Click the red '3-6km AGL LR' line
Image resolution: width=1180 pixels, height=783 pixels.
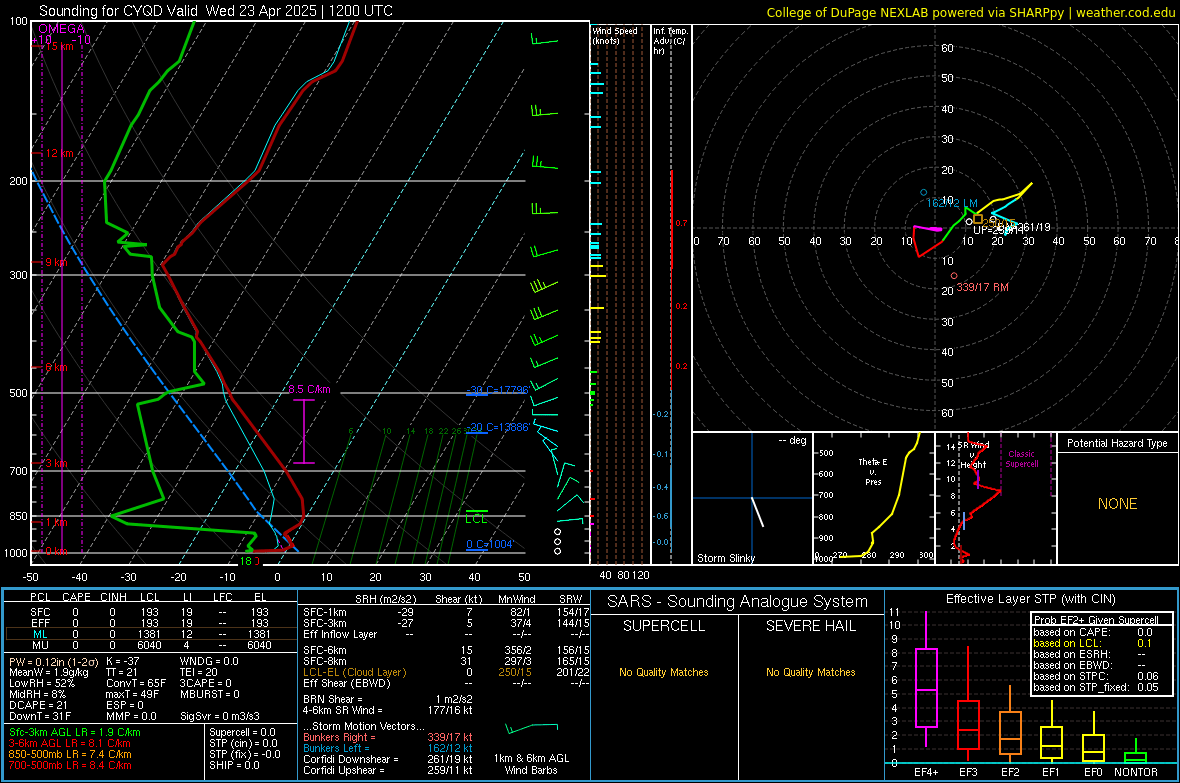tap(70, 743)
